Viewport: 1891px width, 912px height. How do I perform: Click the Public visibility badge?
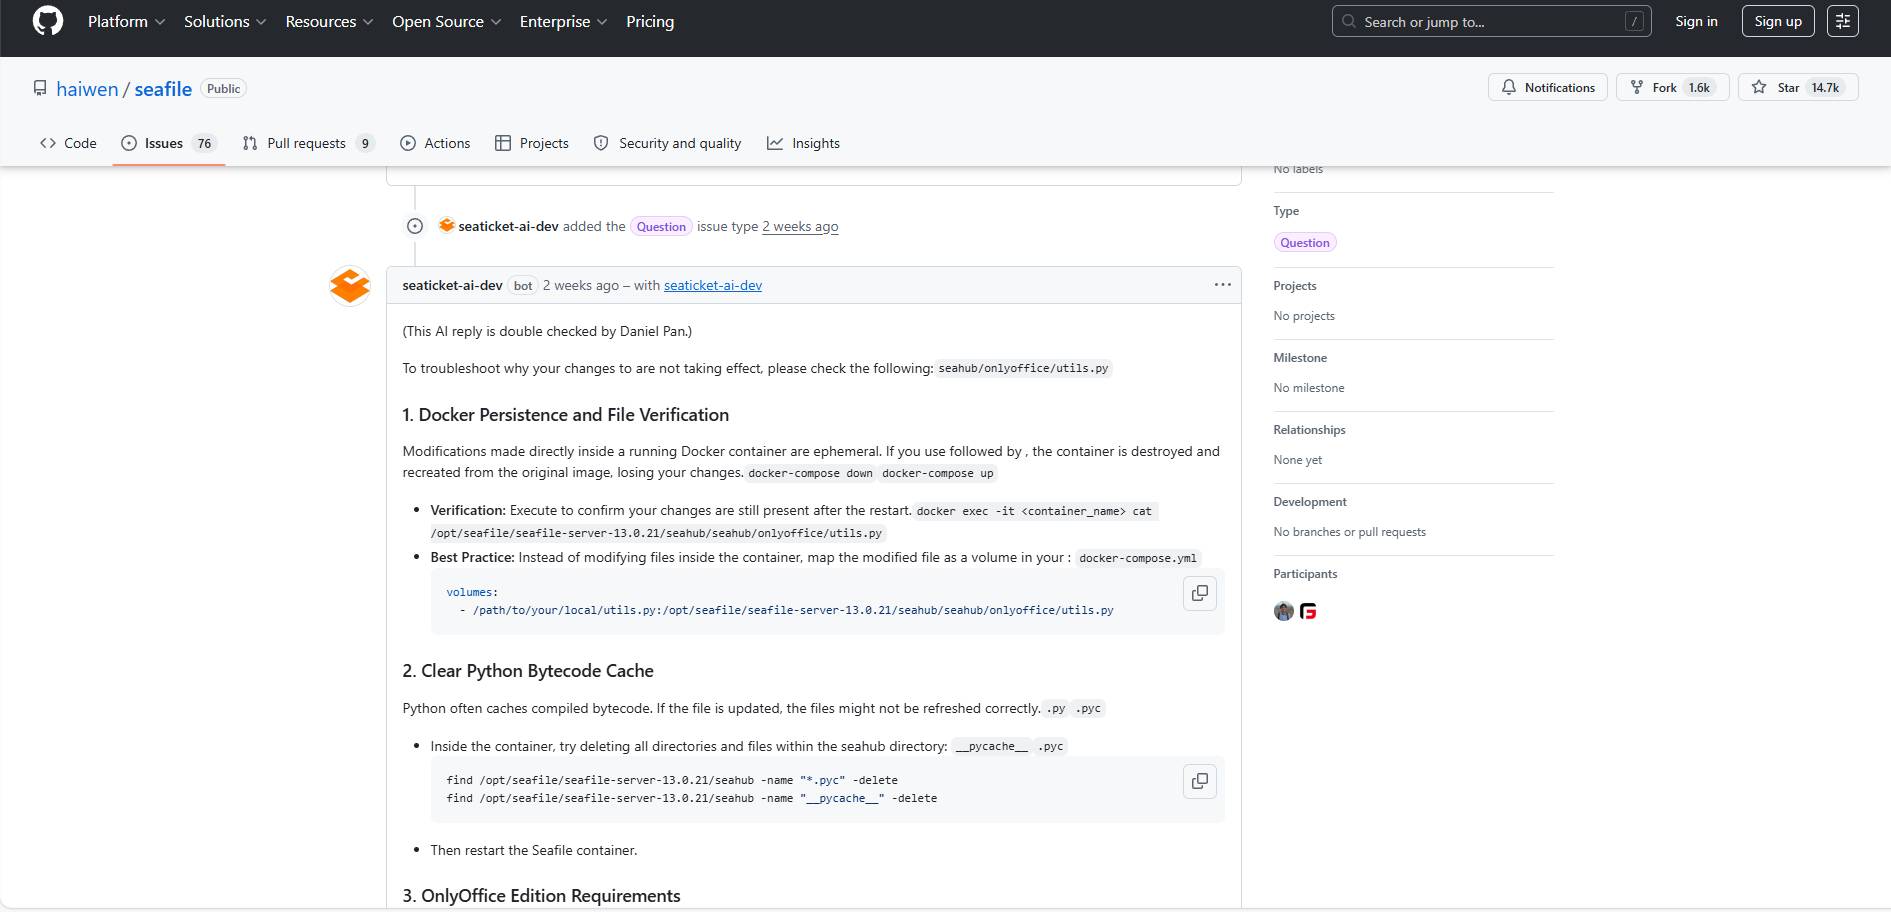[x=224, y=89]
